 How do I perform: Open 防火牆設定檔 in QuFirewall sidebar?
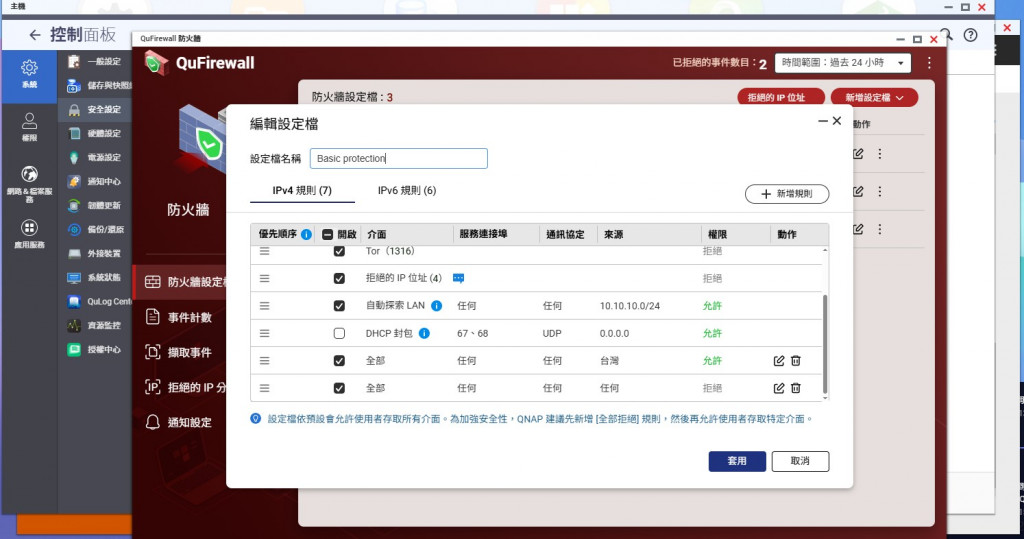(x=180, y=282)
